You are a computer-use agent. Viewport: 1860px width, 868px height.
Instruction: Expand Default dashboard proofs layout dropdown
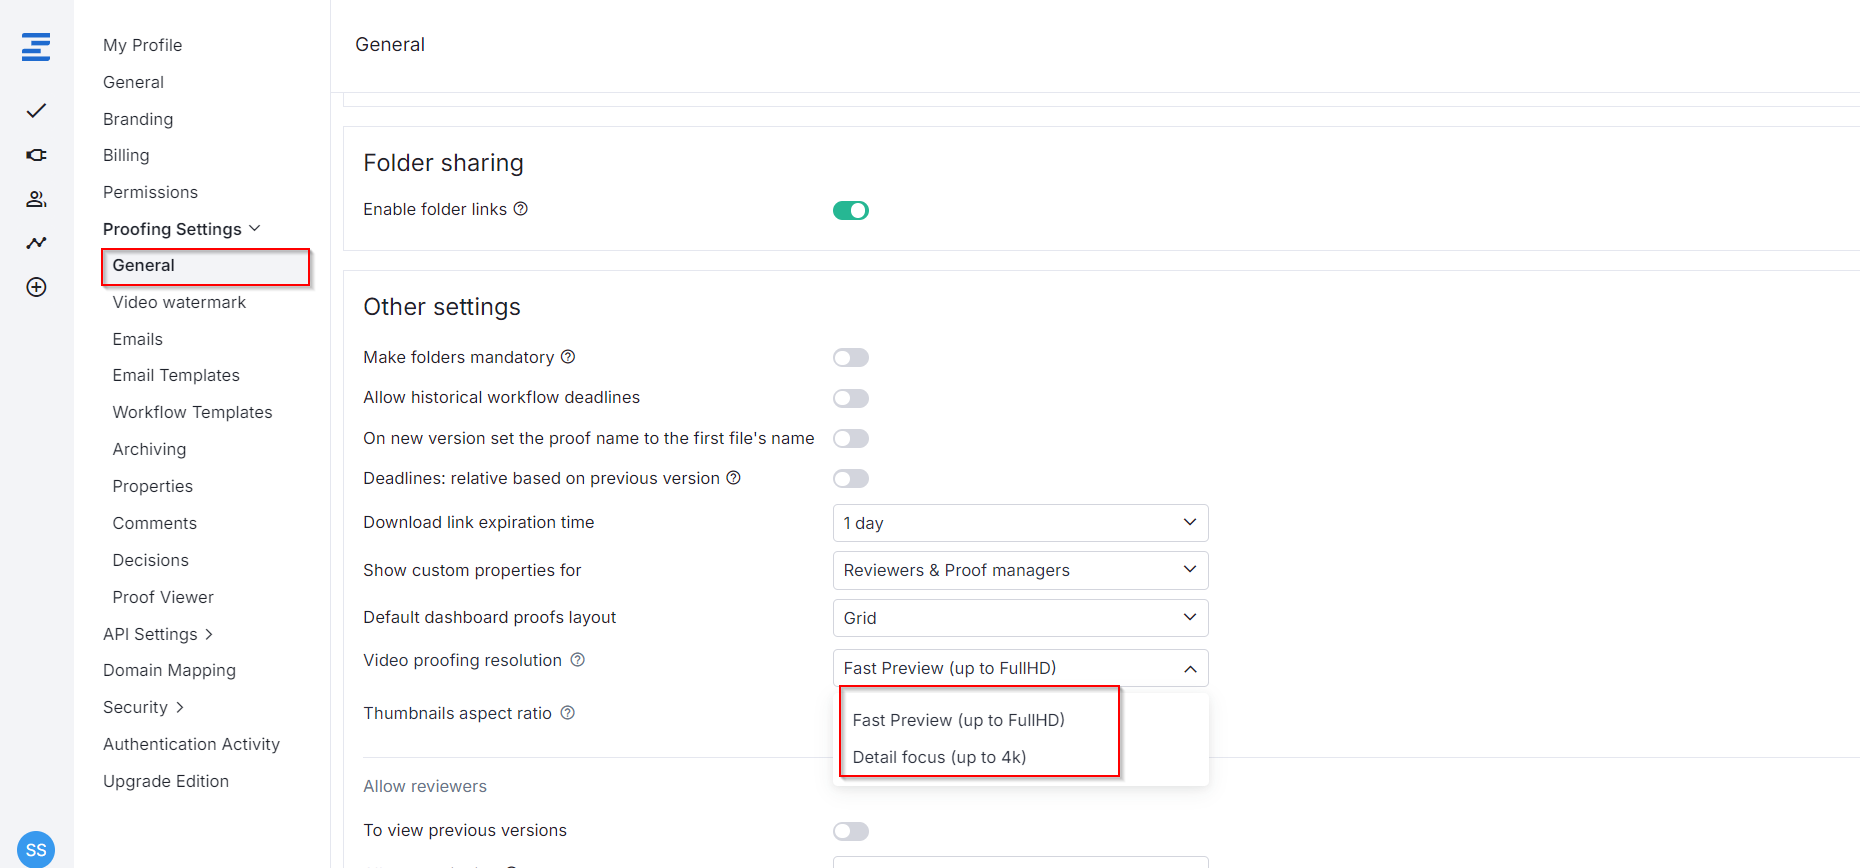point(1019,618)
